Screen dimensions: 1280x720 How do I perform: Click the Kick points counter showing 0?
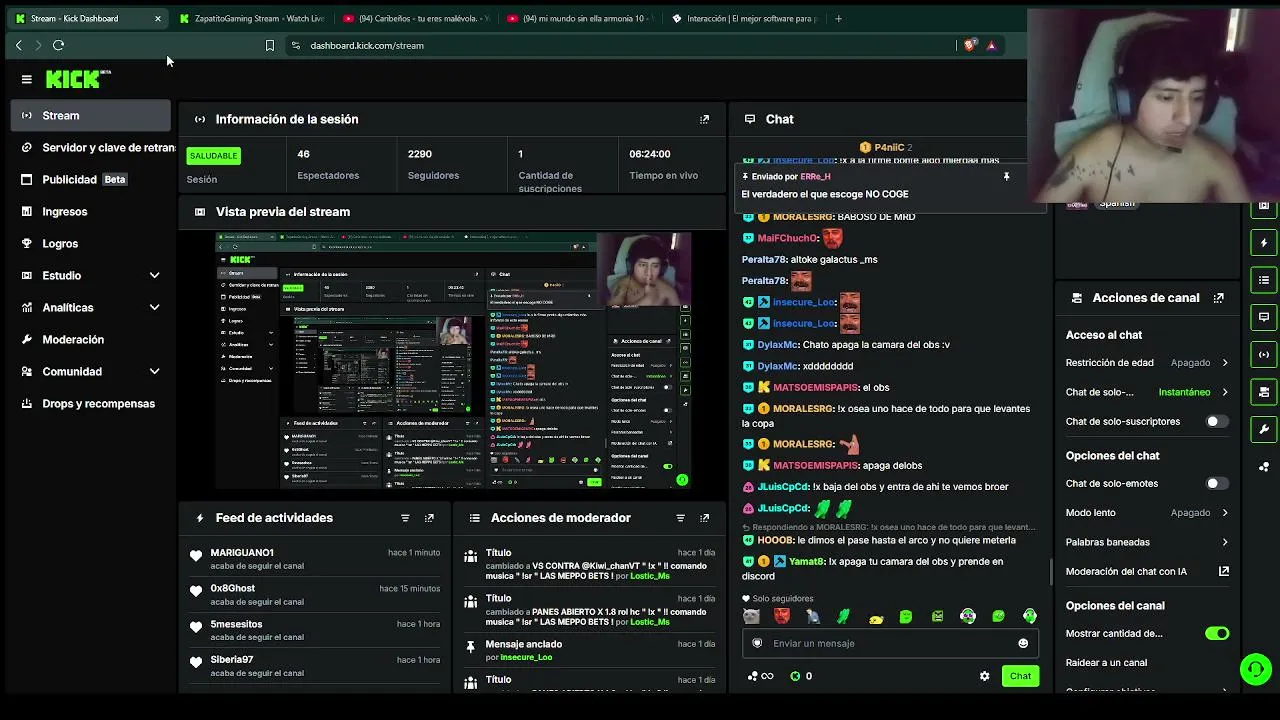pos(801,676)
